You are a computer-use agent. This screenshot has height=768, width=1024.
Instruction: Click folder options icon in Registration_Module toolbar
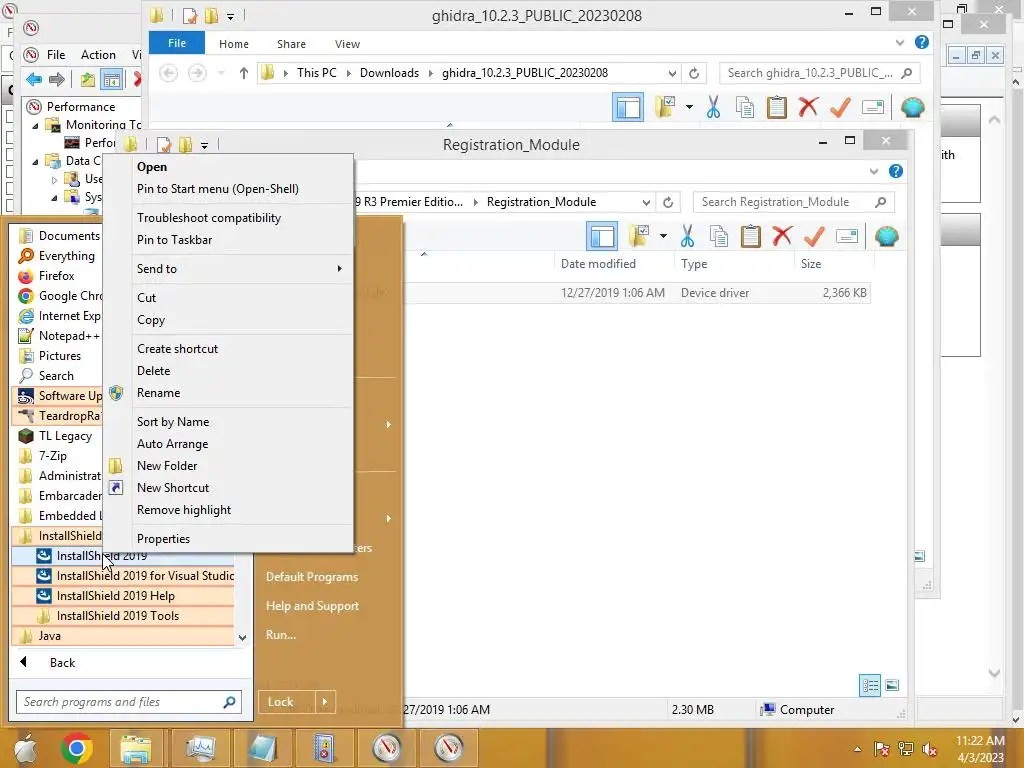[638, 236]
